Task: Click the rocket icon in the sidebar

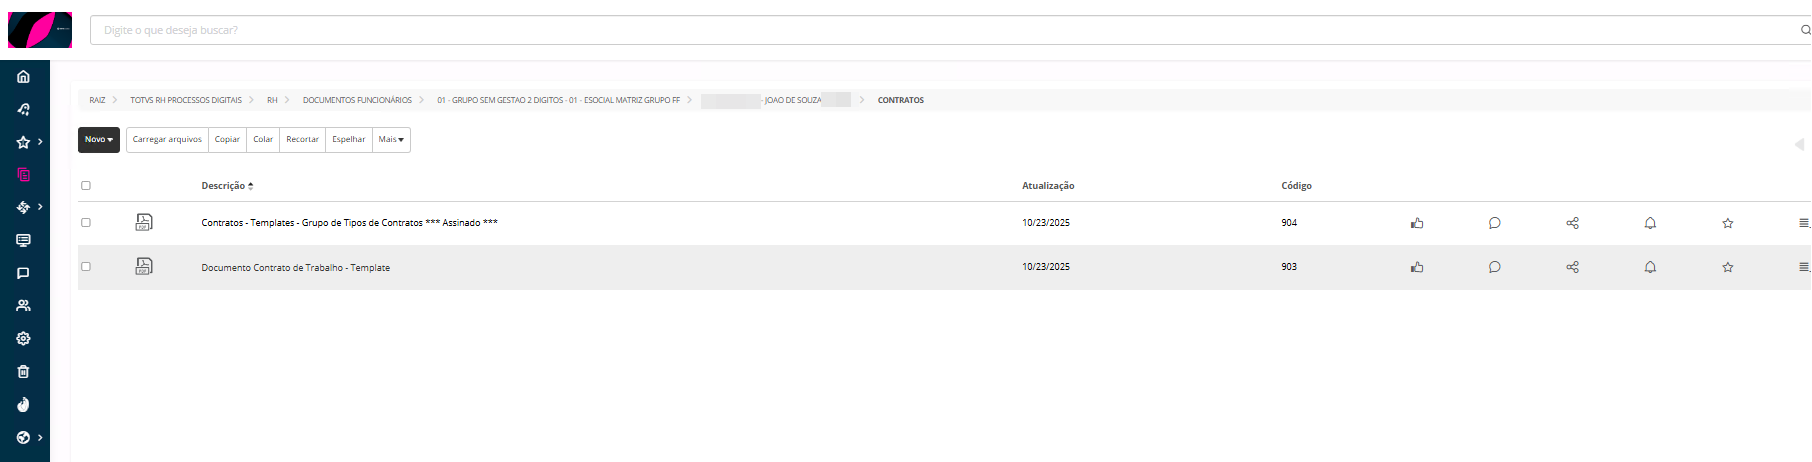Action: (23, 110)
